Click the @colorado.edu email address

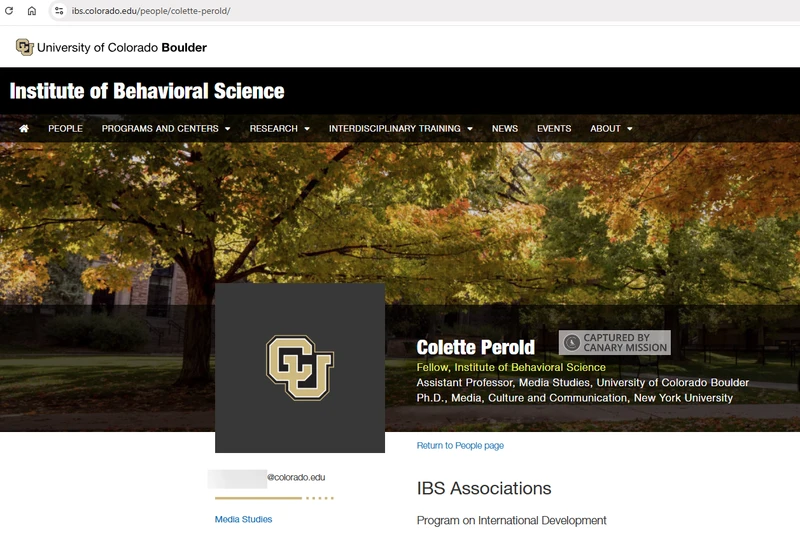tap(296, 477)
